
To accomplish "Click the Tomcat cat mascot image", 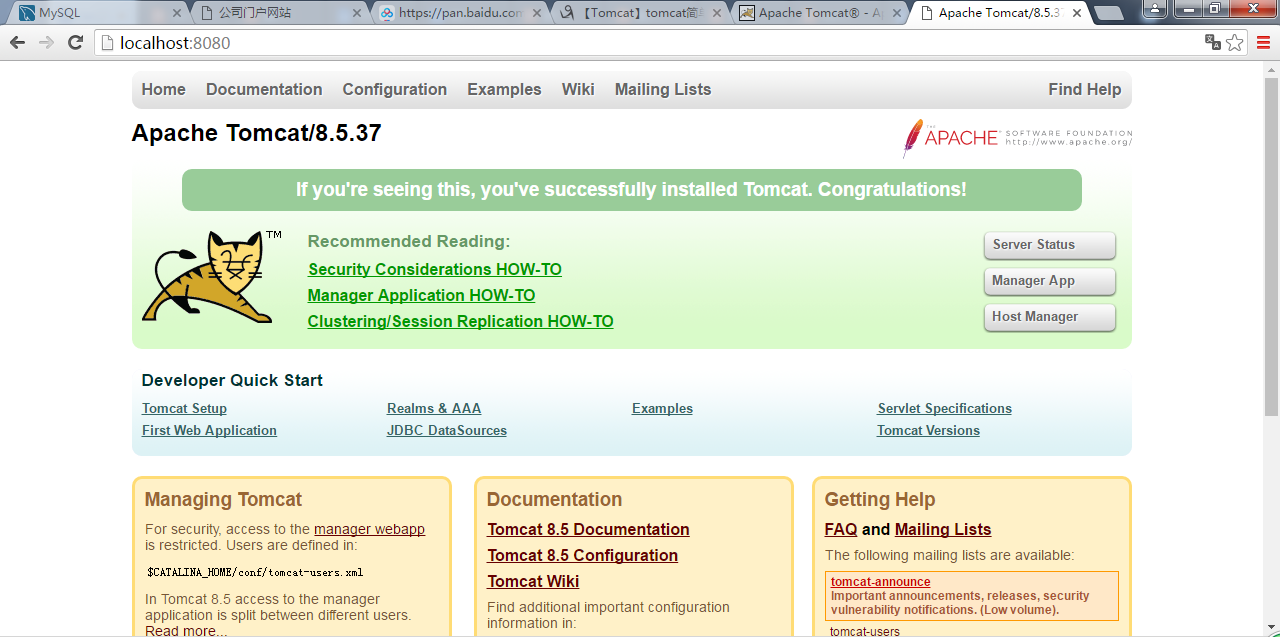I will (213, 276).
